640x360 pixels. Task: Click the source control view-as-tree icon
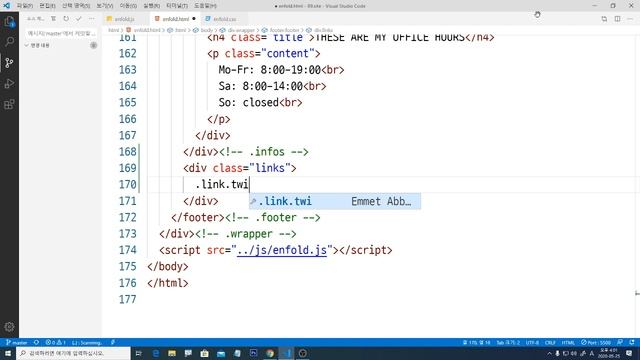point(53,19)
